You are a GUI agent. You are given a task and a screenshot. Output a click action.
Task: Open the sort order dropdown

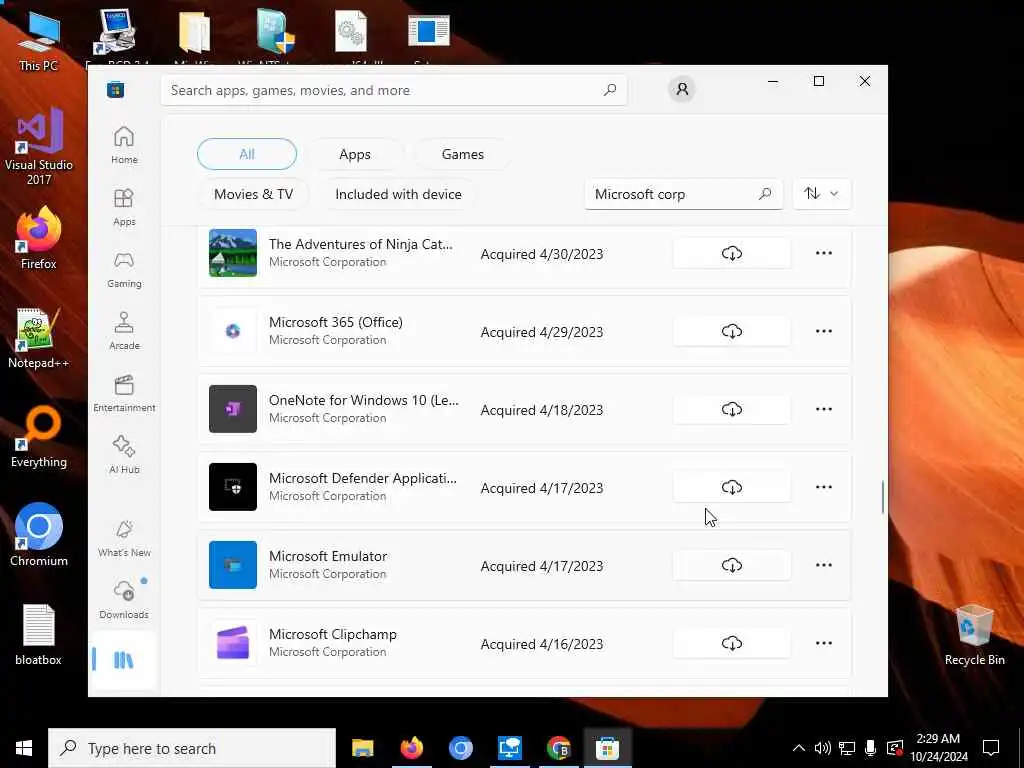point(822,194)
